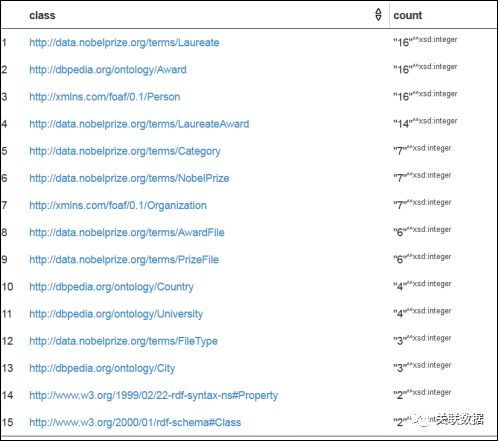
Task: Select the "4" count for Country row
Action: [x=422, y=286]
